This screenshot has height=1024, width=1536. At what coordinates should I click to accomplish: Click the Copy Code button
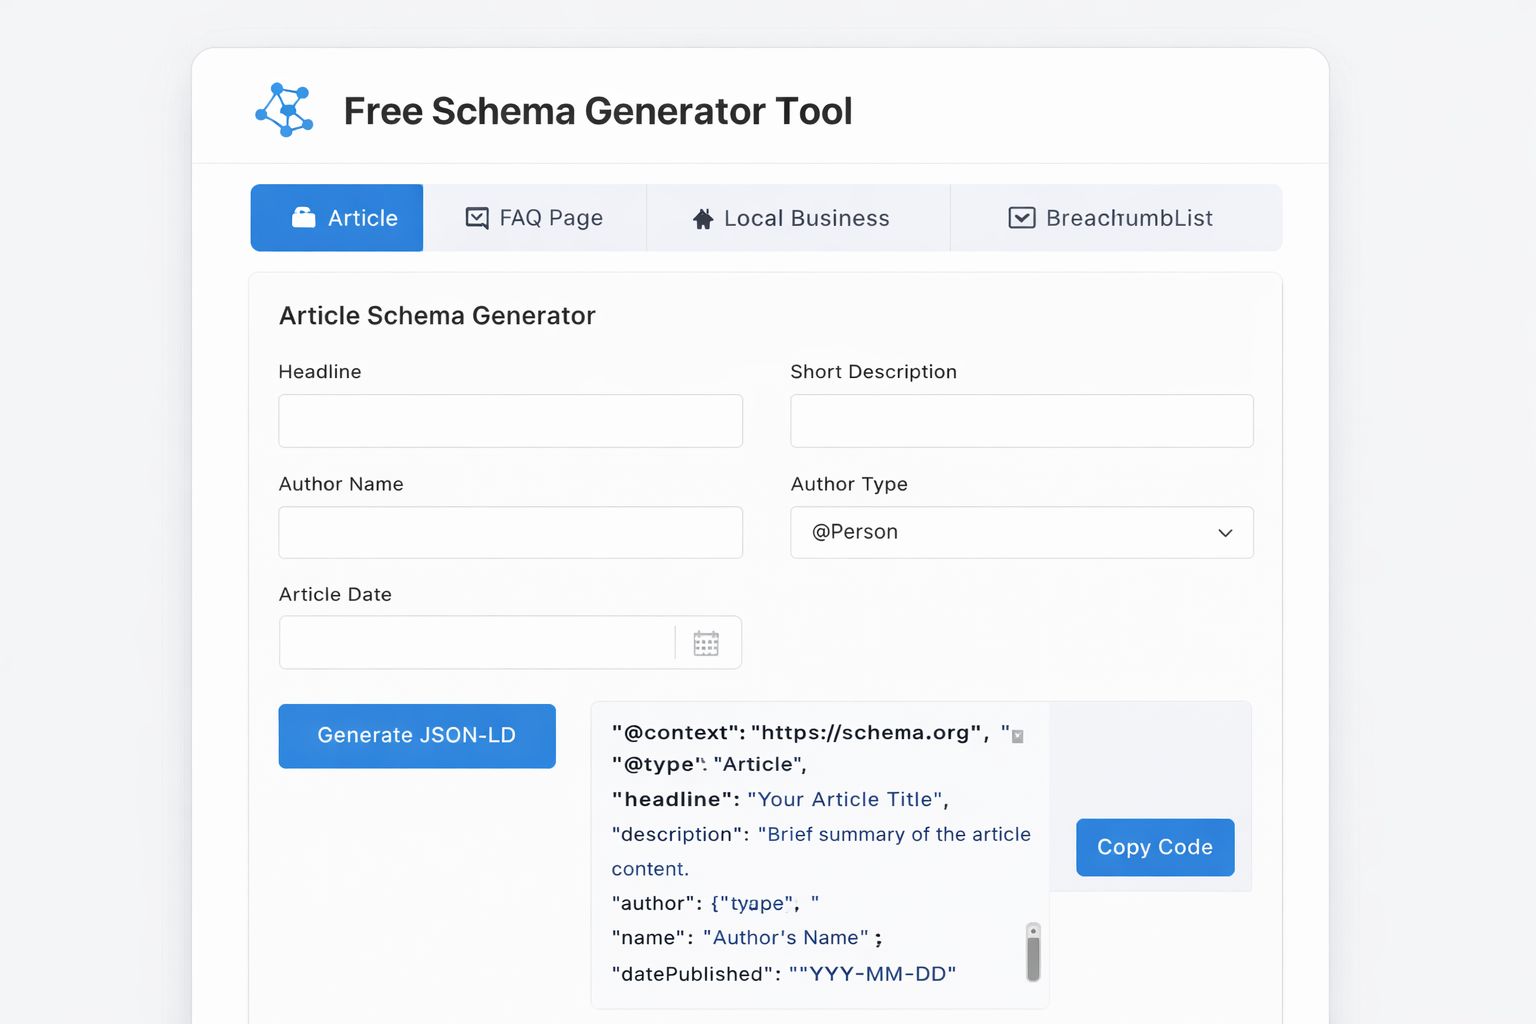point(1155,847)
